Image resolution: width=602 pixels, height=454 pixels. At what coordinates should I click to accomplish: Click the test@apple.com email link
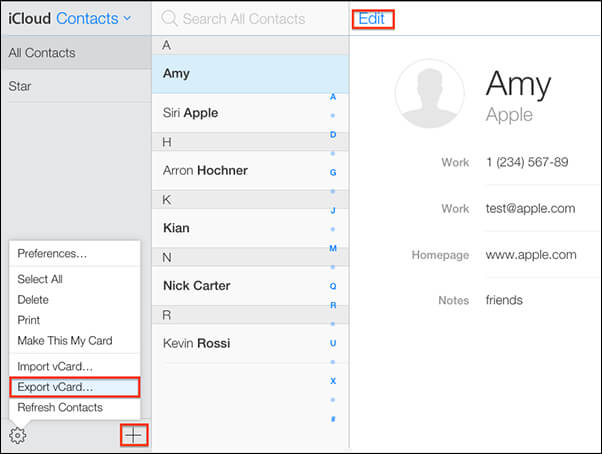pos(530,208)
